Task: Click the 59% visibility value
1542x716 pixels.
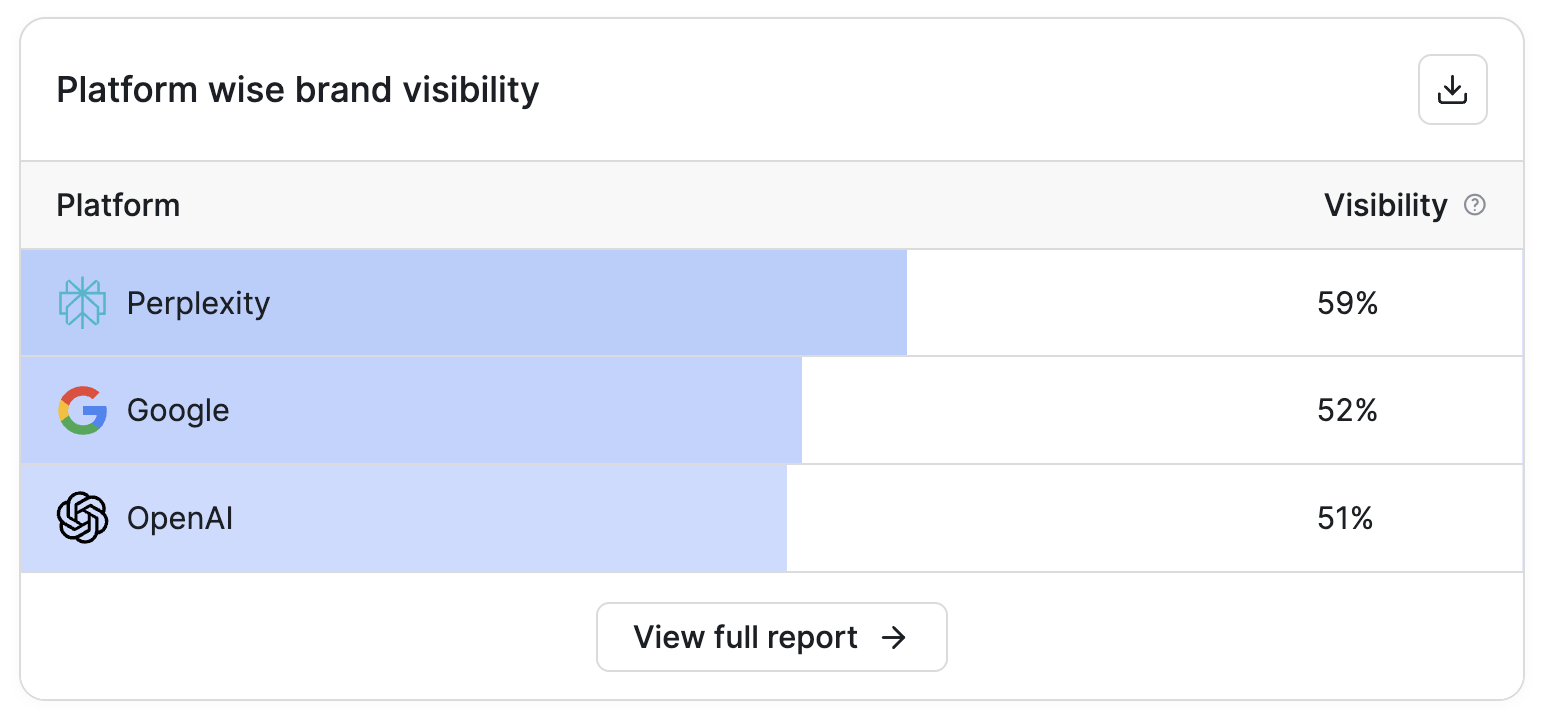Action: pos(1348,303)
